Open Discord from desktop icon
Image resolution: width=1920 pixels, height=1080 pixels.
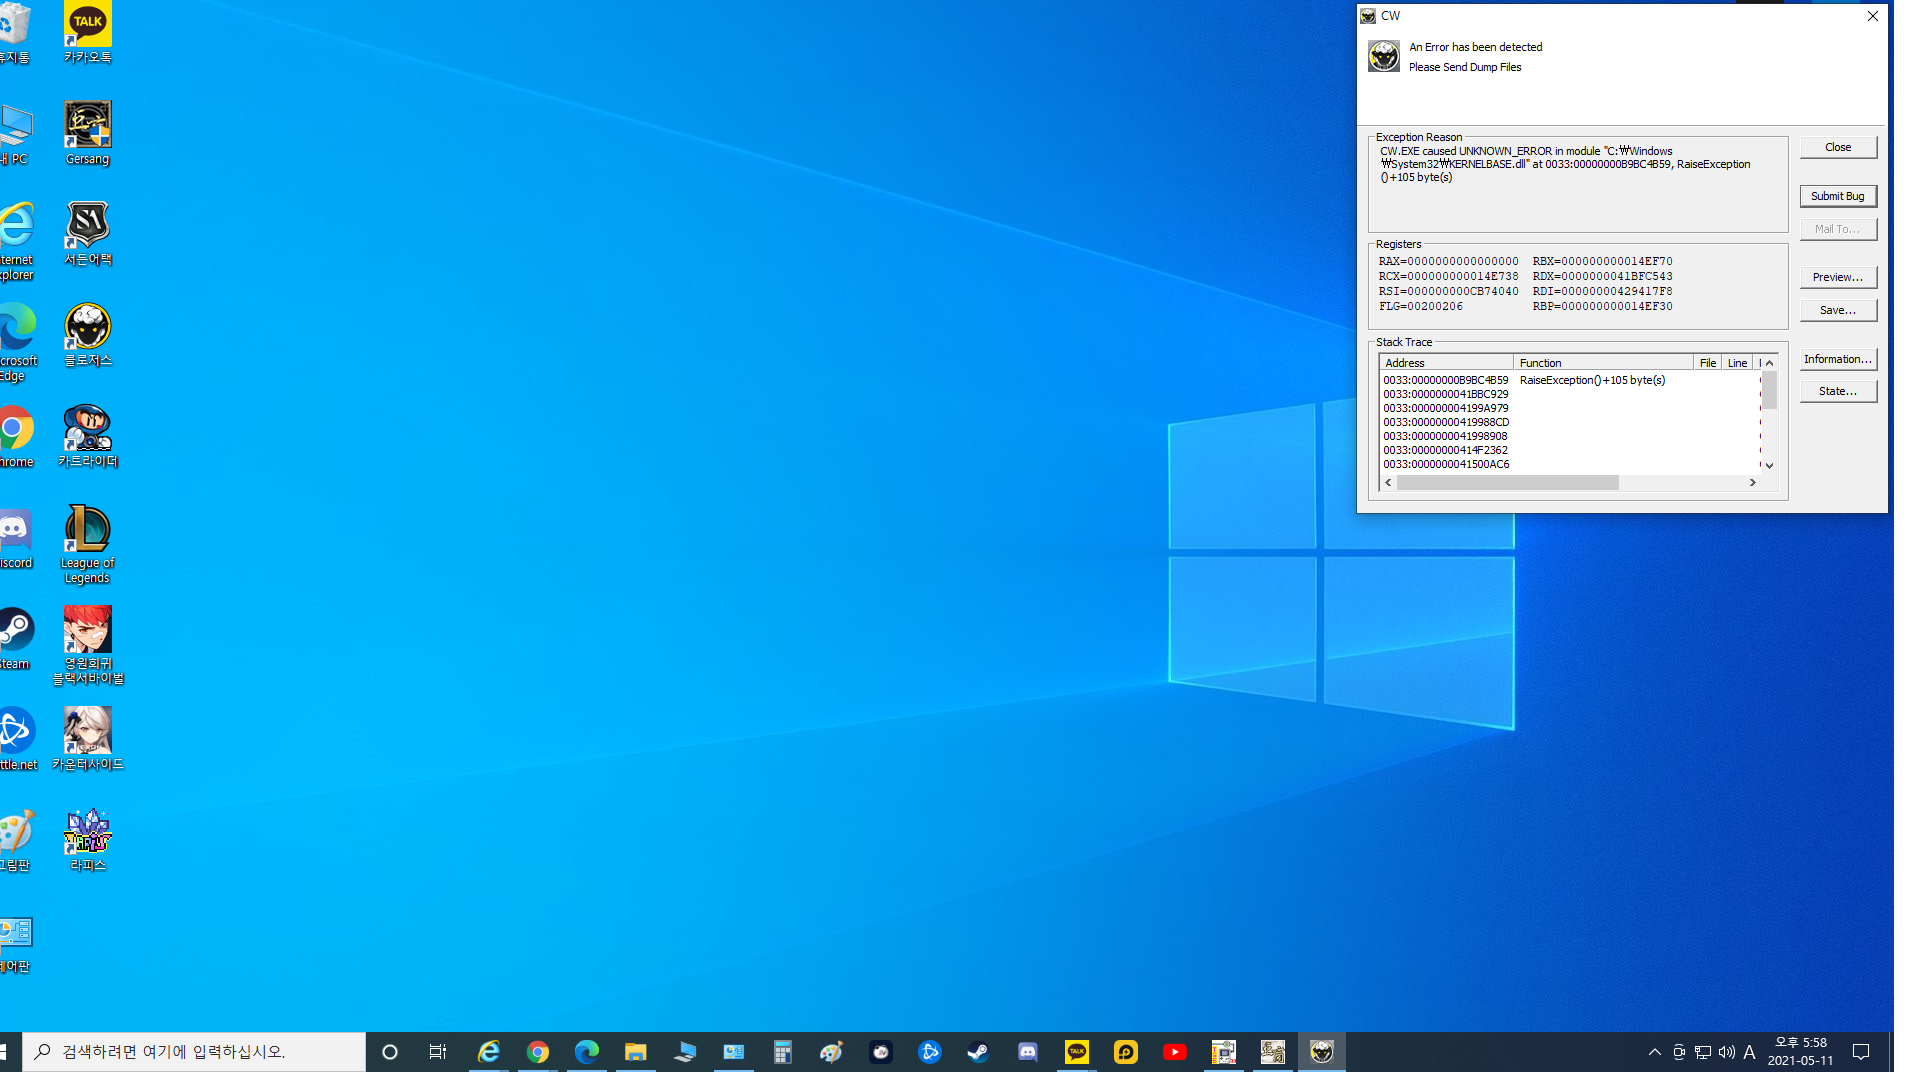point(17,529)
